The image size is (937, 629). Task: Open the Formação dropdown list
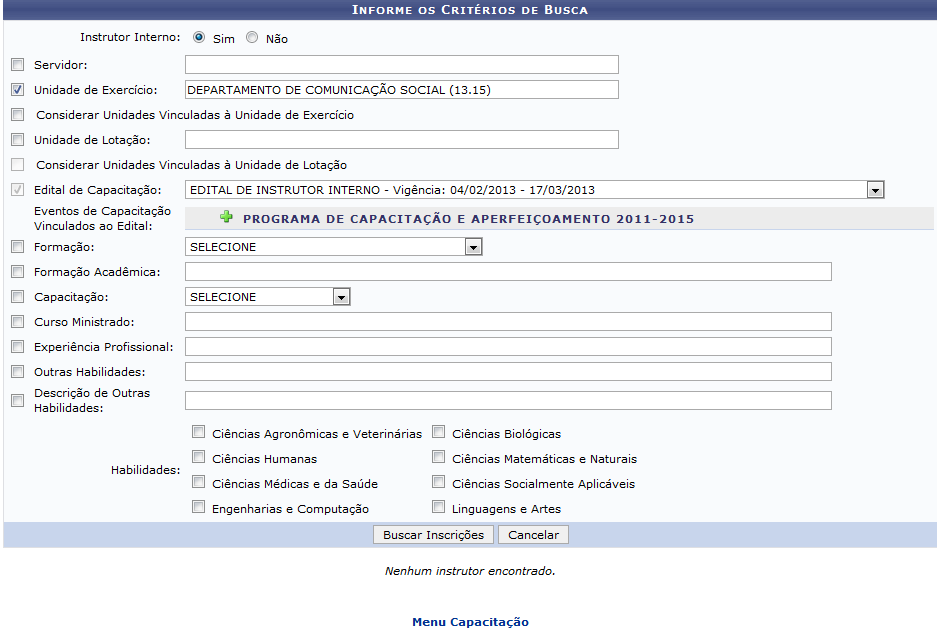pos(473,247)
